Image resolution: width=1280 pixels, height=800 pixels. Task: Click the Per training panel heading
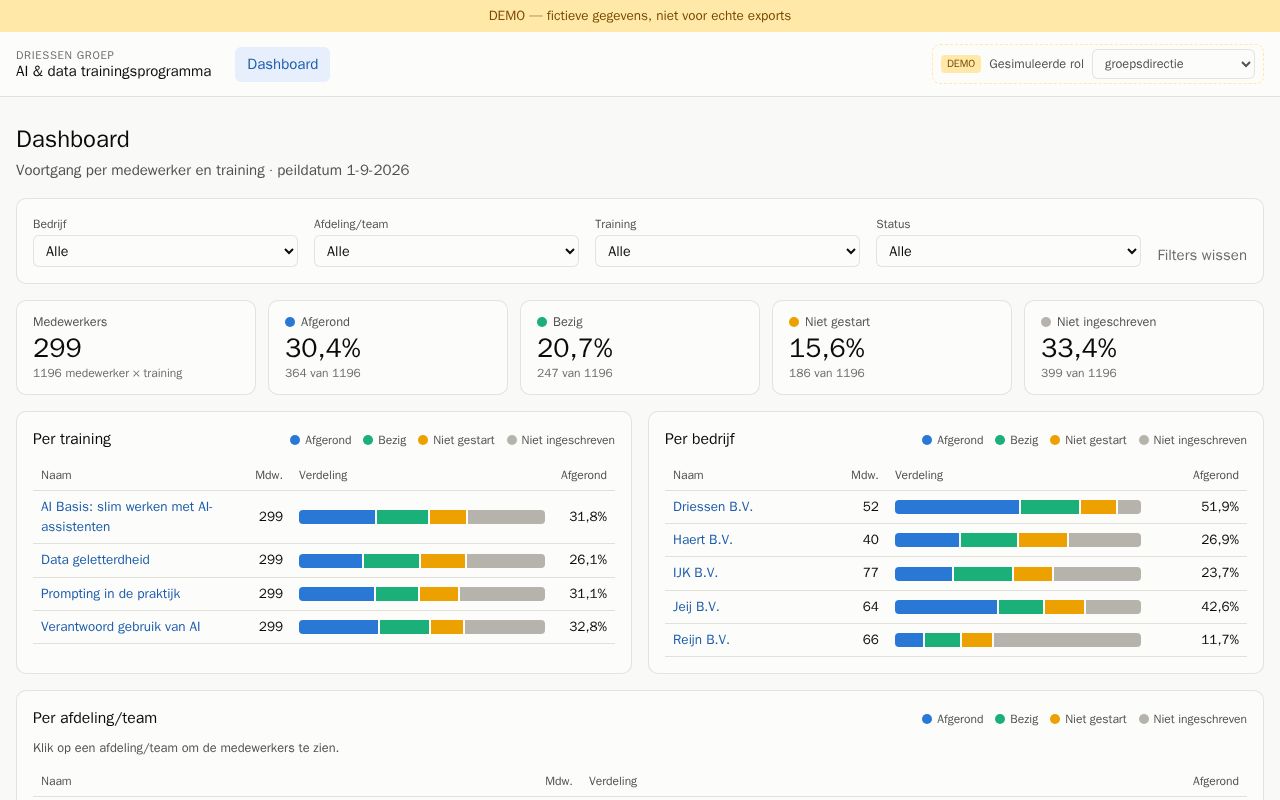point(72,439)
